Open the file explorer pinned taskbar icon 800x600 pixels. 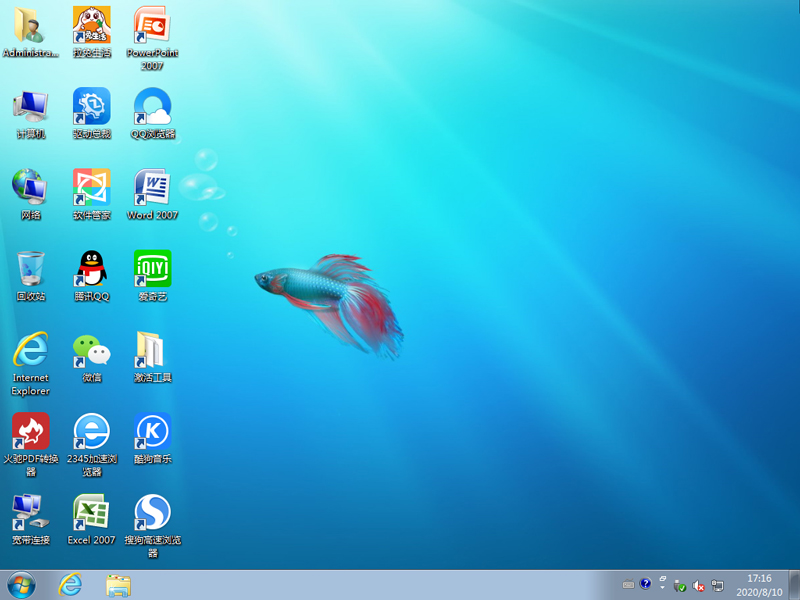coord(118,585)
